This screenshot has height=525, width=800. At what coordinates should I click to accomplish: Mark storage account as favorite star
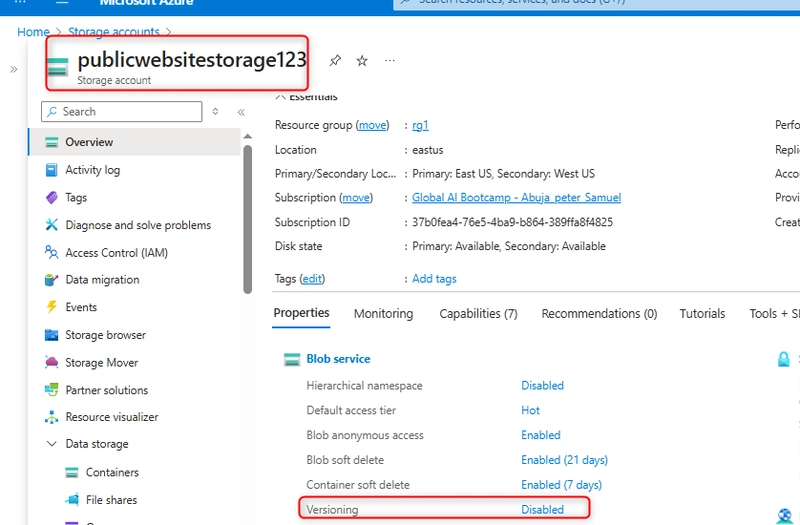click(x=362, y=61)
